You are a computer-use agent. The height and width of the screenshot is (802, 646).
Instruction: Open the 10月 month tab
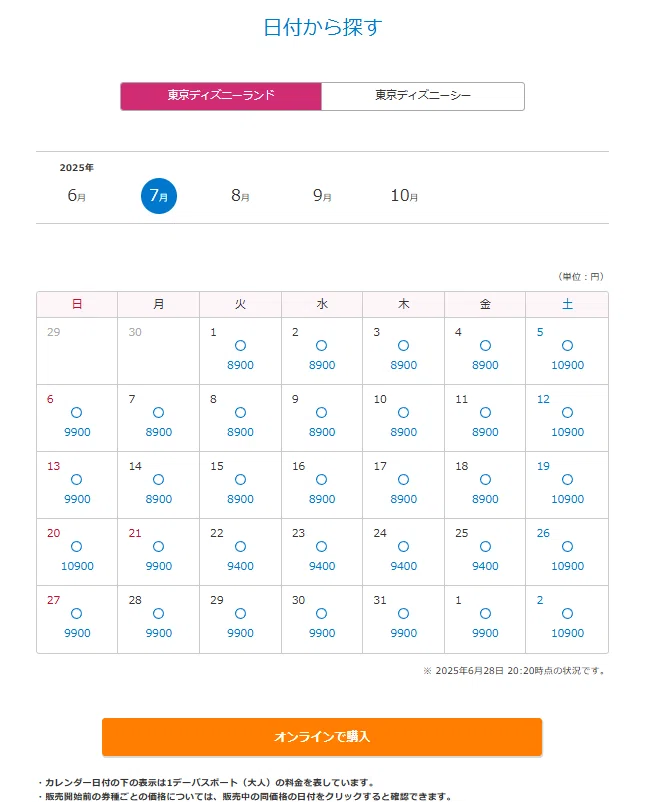[x=404, y=195]
